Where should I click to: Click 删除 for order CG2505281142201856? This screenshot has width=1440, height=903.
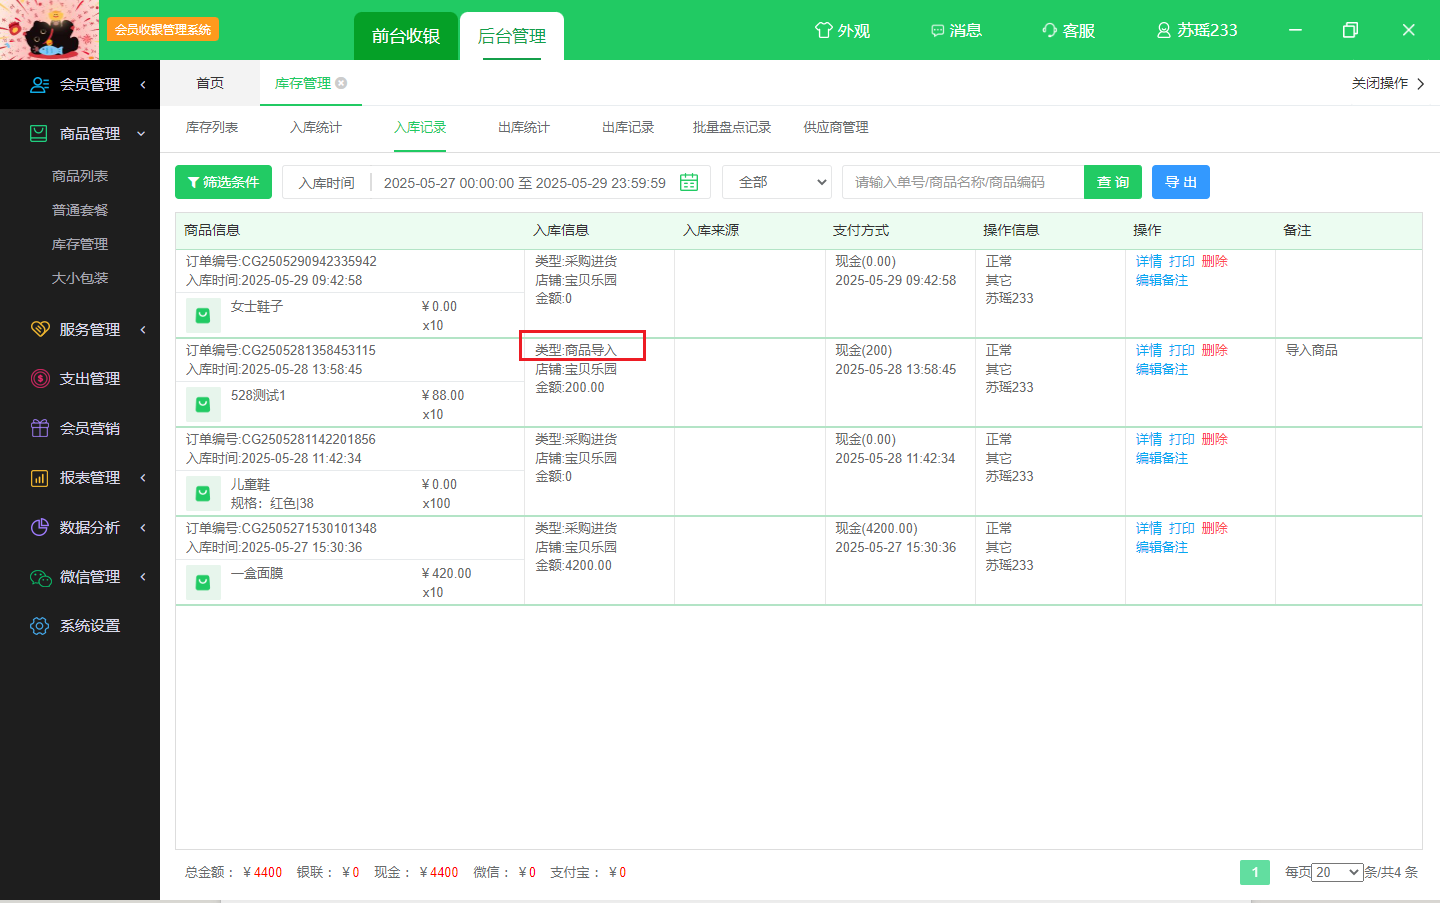click(1215, 439)
